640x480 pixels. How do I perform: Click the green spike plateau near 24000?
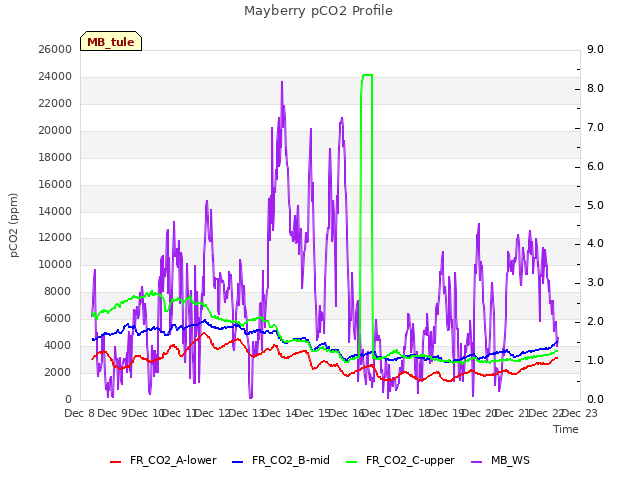tap(367, 75)
